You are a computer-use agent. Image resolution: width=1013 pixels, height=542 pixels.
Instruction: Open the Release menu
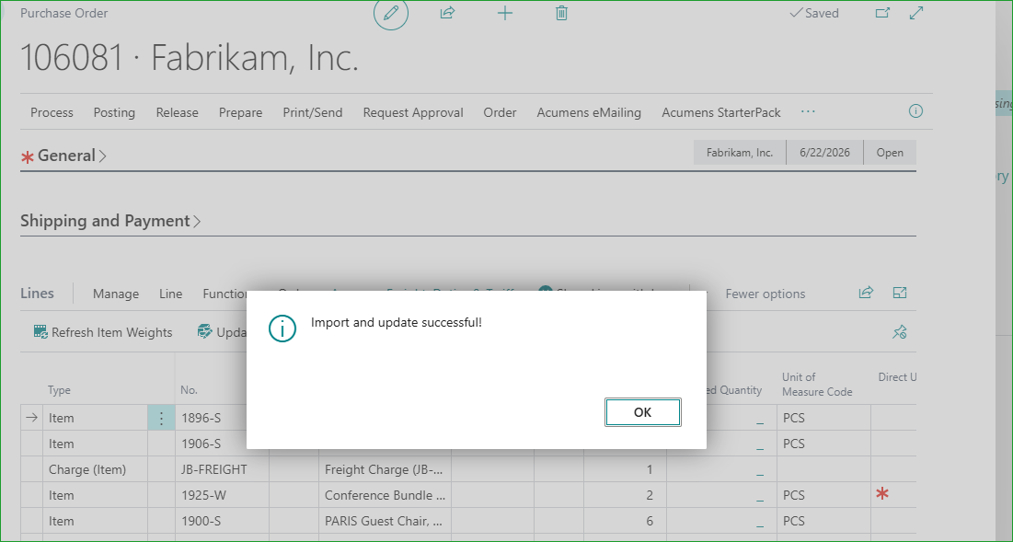click(x=177, y=112)
